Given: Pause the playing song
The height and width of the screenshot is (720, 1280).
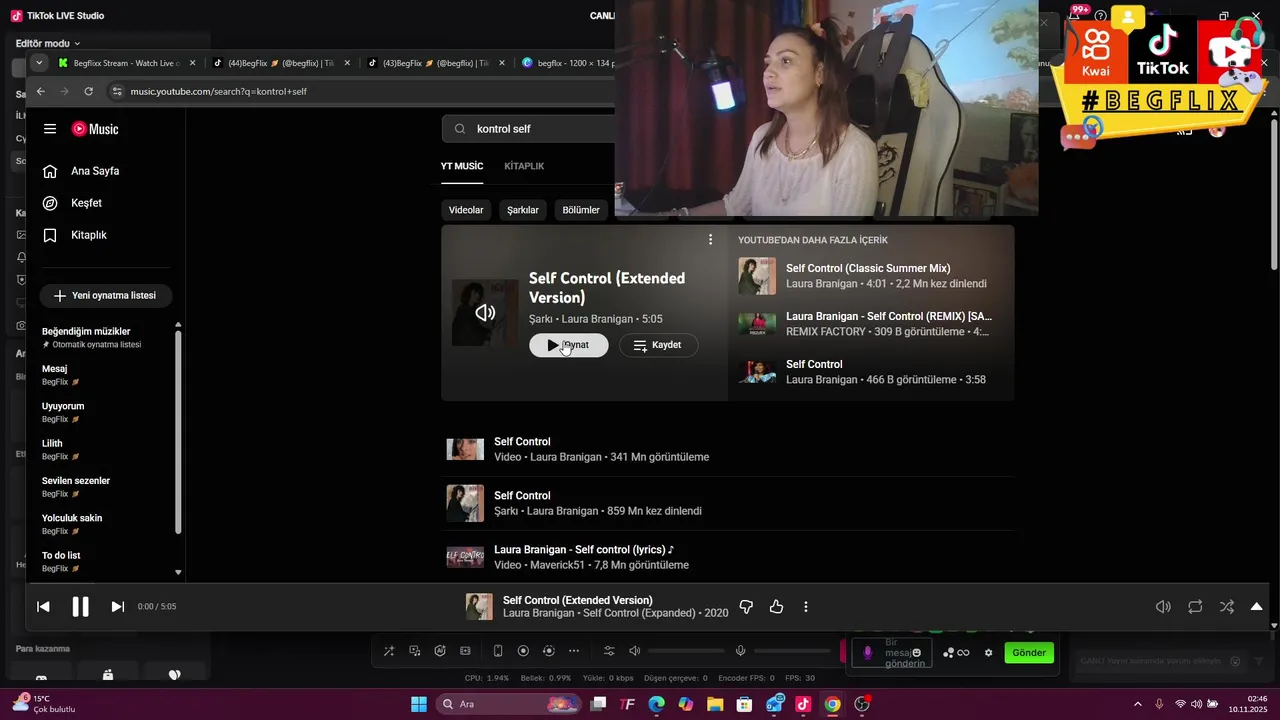Looking at the screenshot, I should [81, 606].
